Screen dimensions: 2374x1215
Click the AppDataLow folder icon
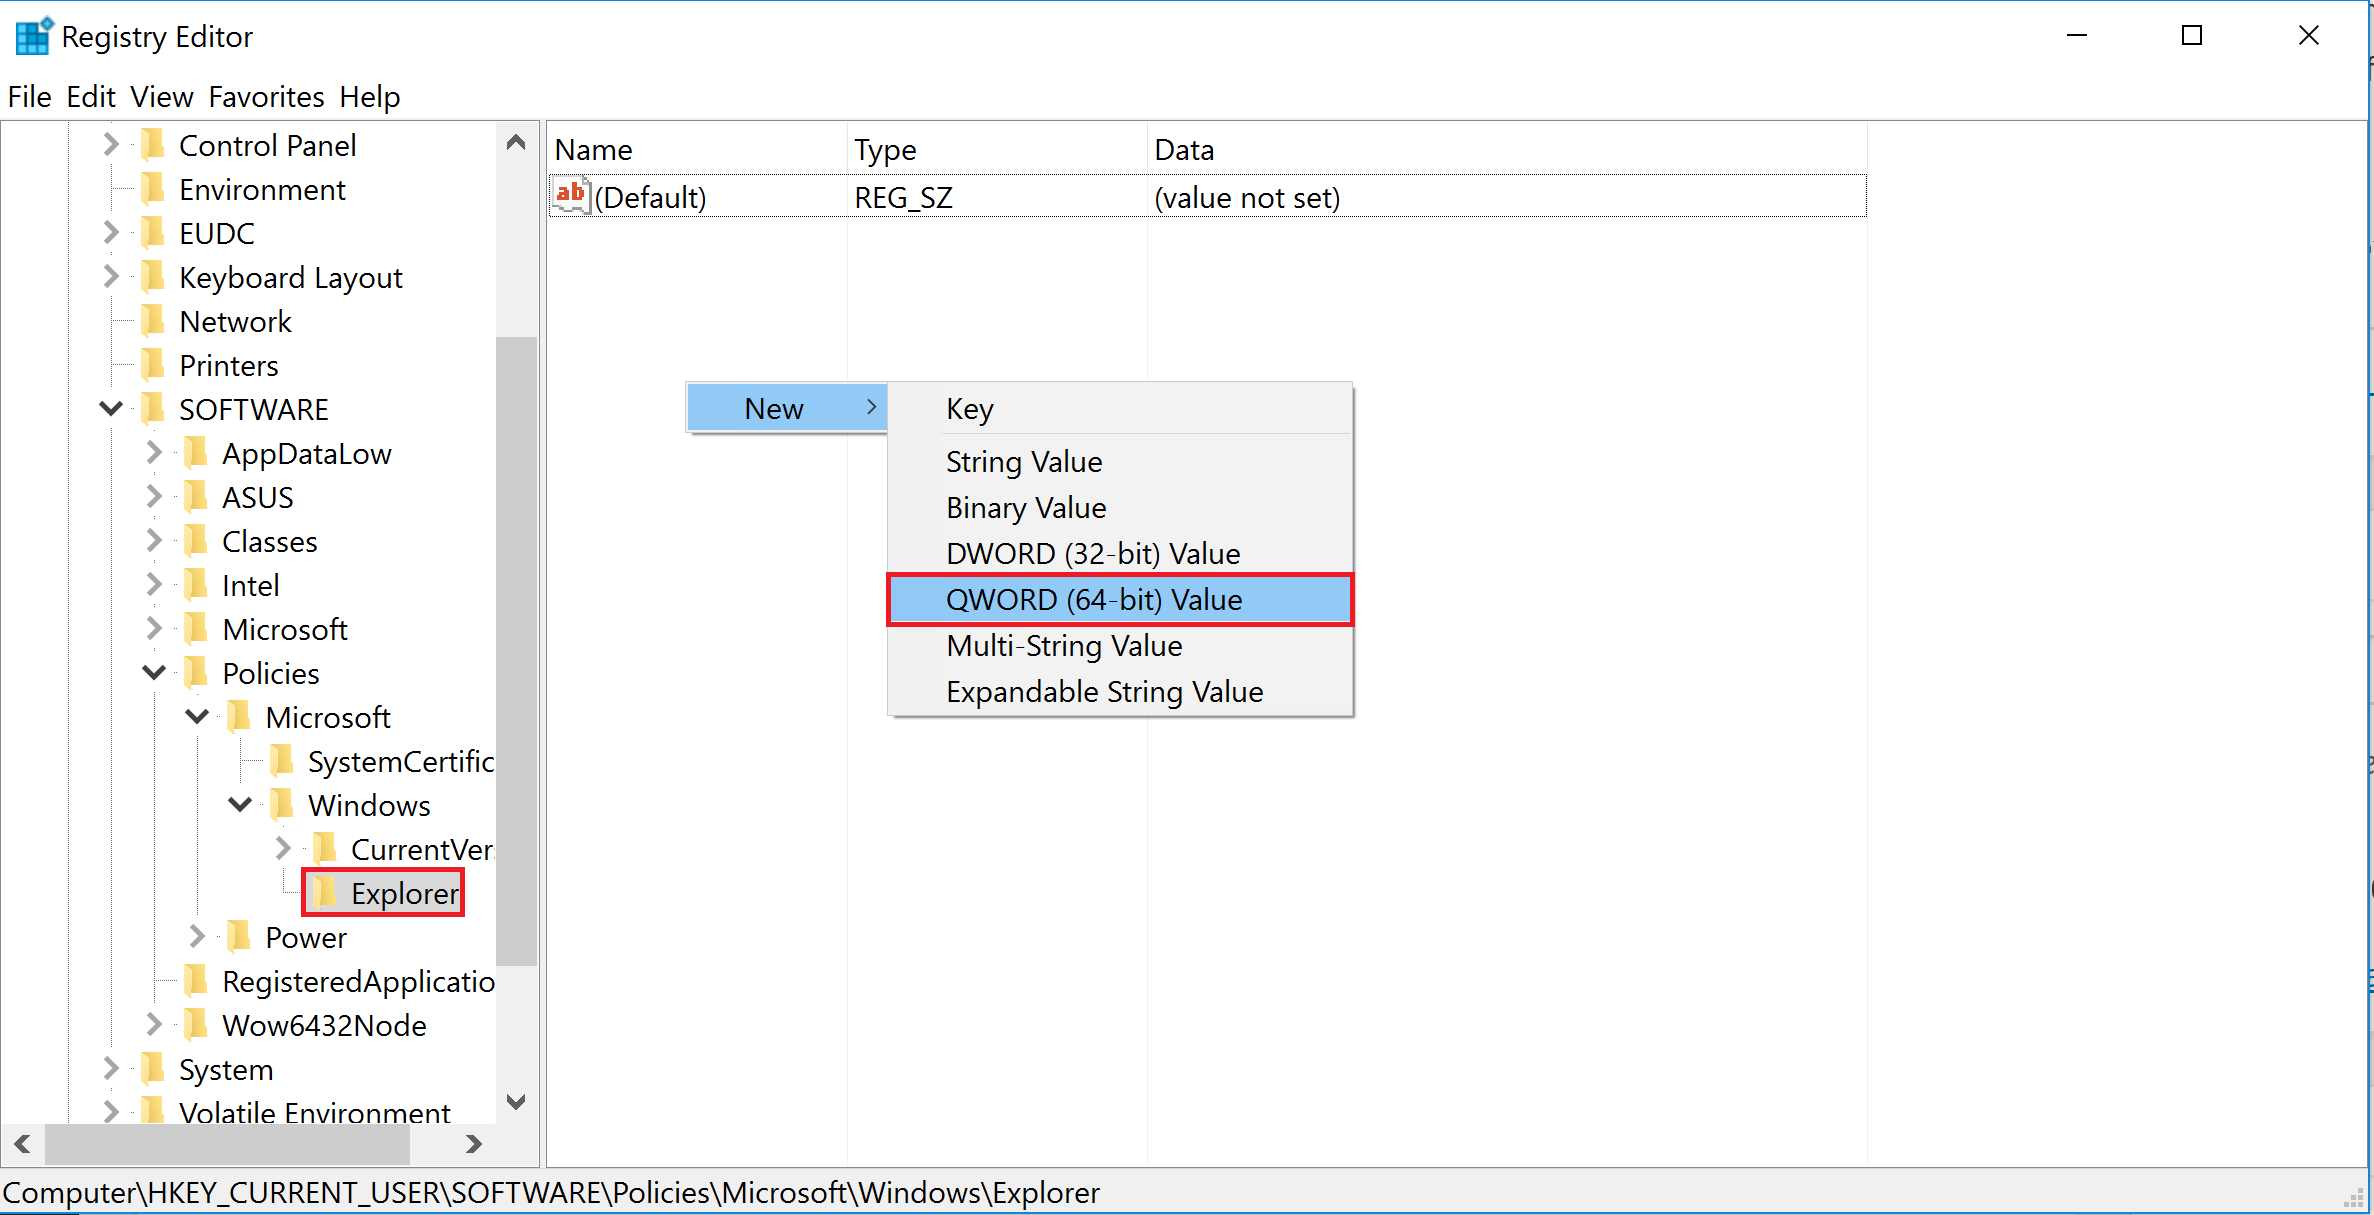tap(196, 454)
